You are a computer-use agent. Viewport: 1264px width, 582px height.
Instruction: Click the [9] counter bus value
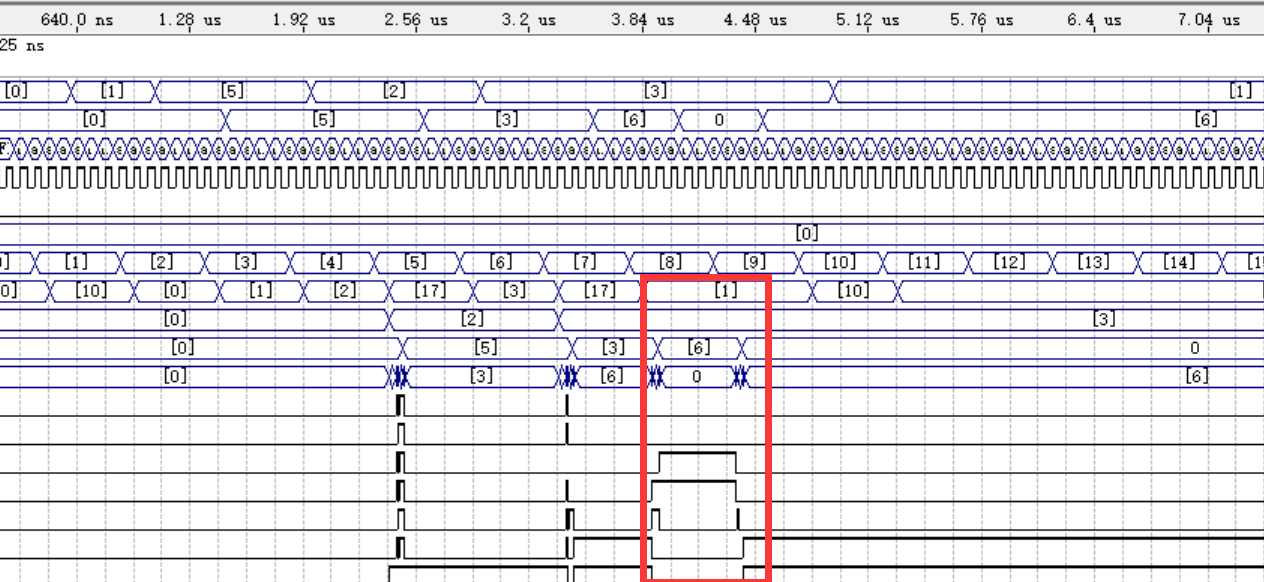click(755, 263)
